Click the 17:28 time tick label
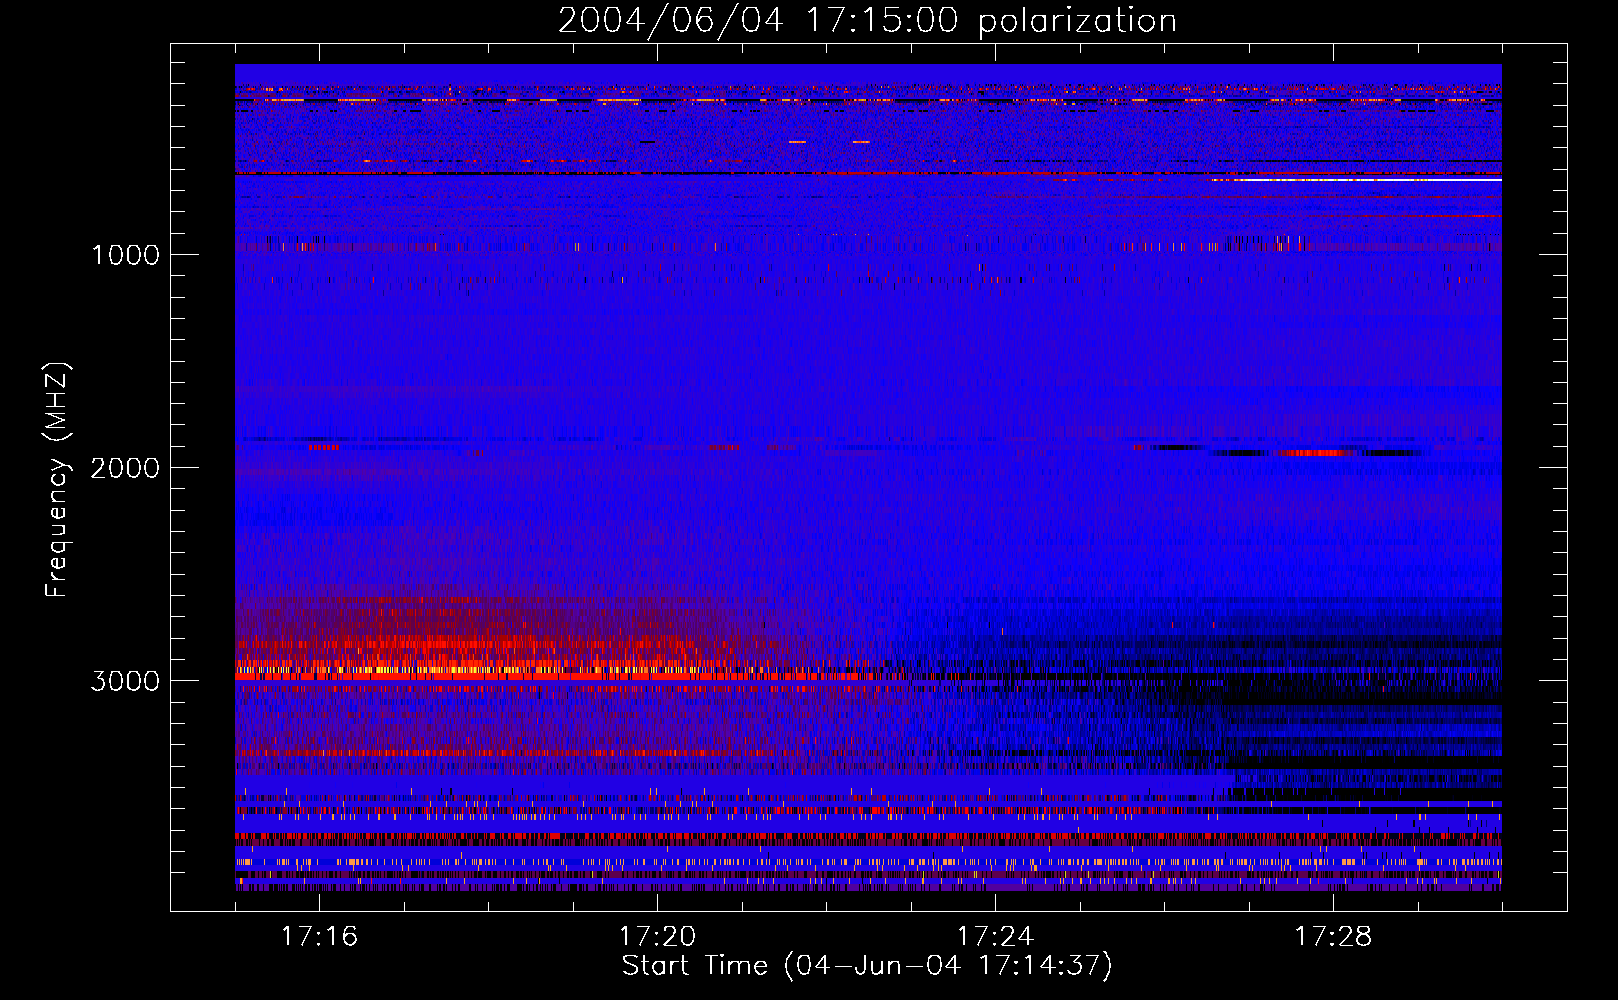The image size is (1618, 1000). pos(1333,936)
